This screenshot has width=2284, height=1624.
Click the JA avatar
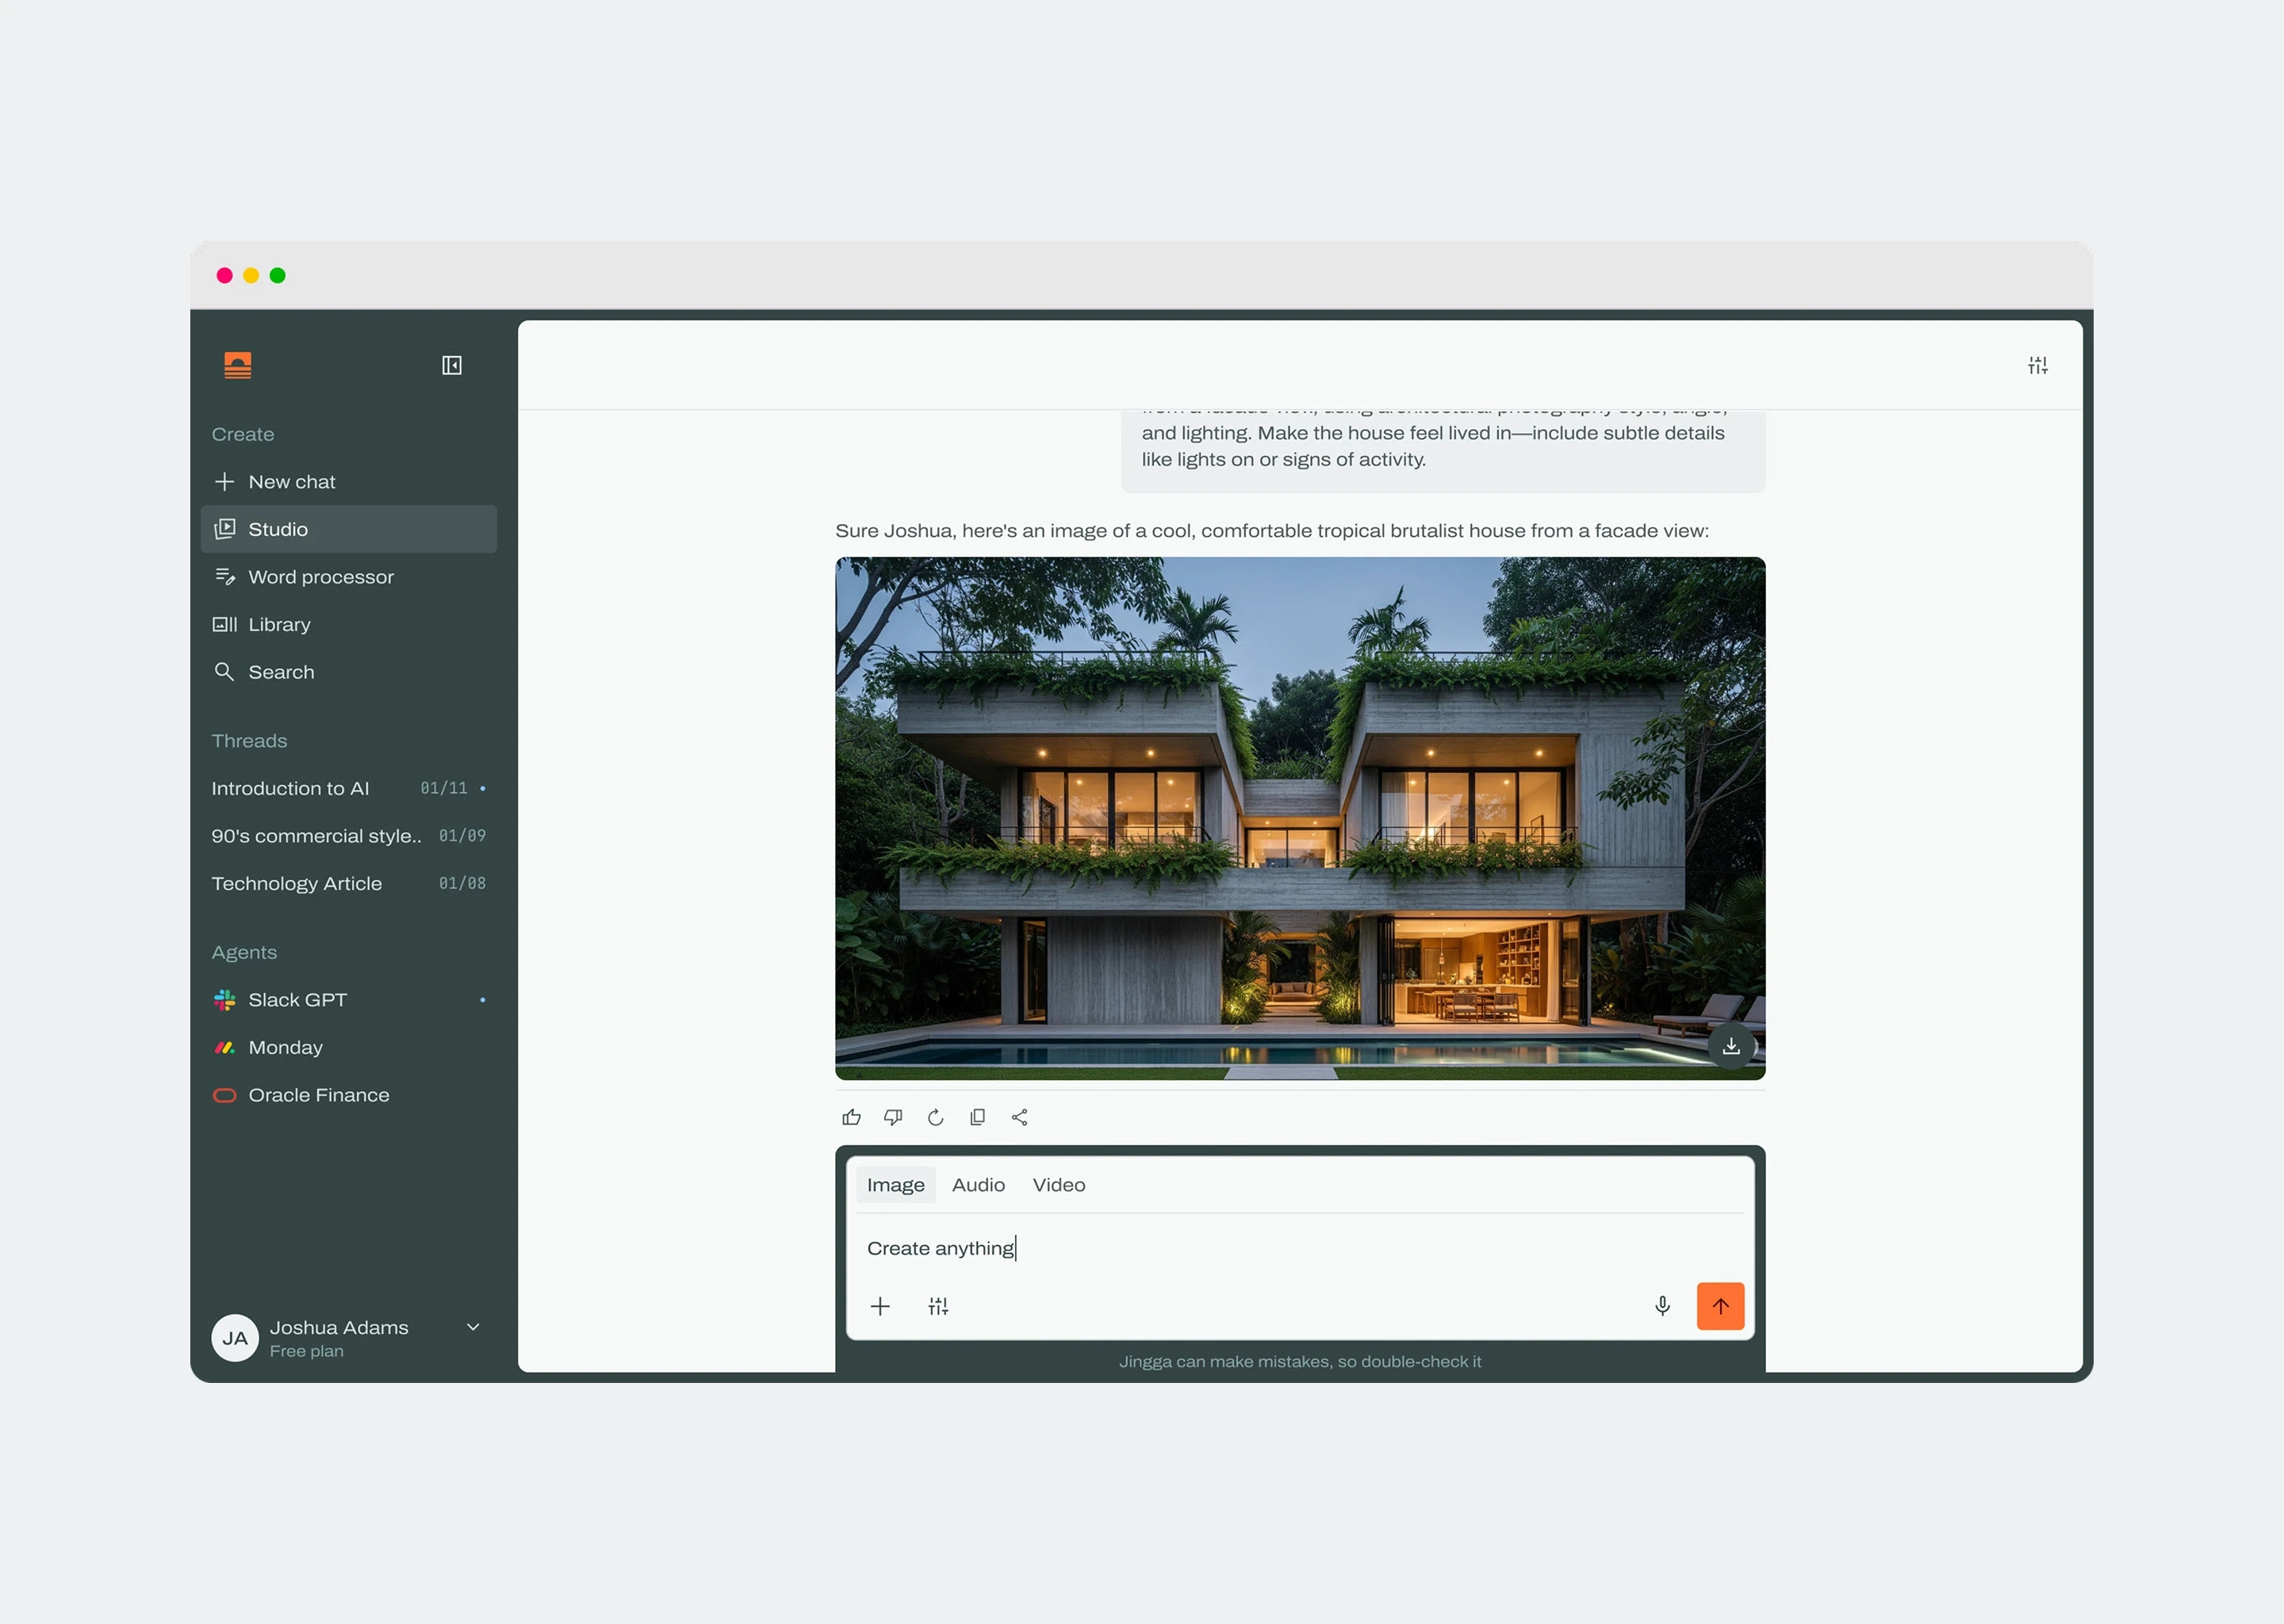click(x=235, y=1338)
